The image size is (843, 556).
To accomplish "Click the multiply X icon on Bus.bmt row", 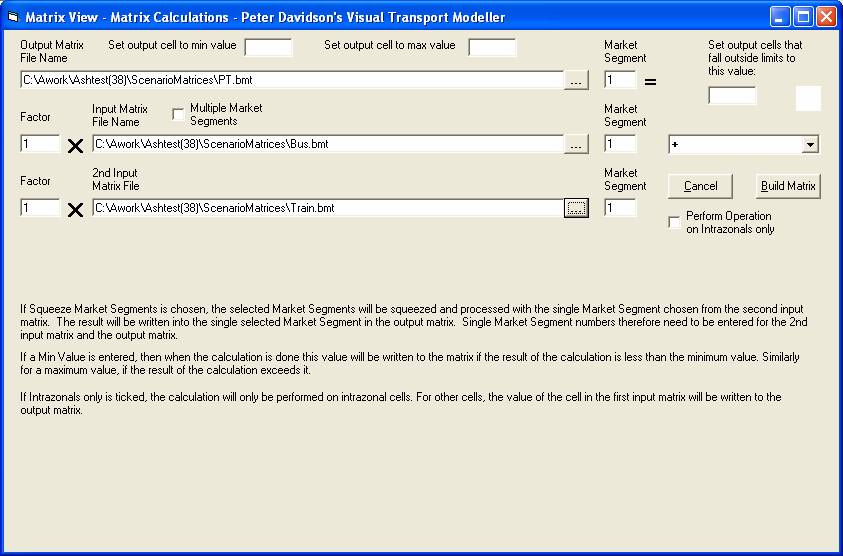I will 76,146.
